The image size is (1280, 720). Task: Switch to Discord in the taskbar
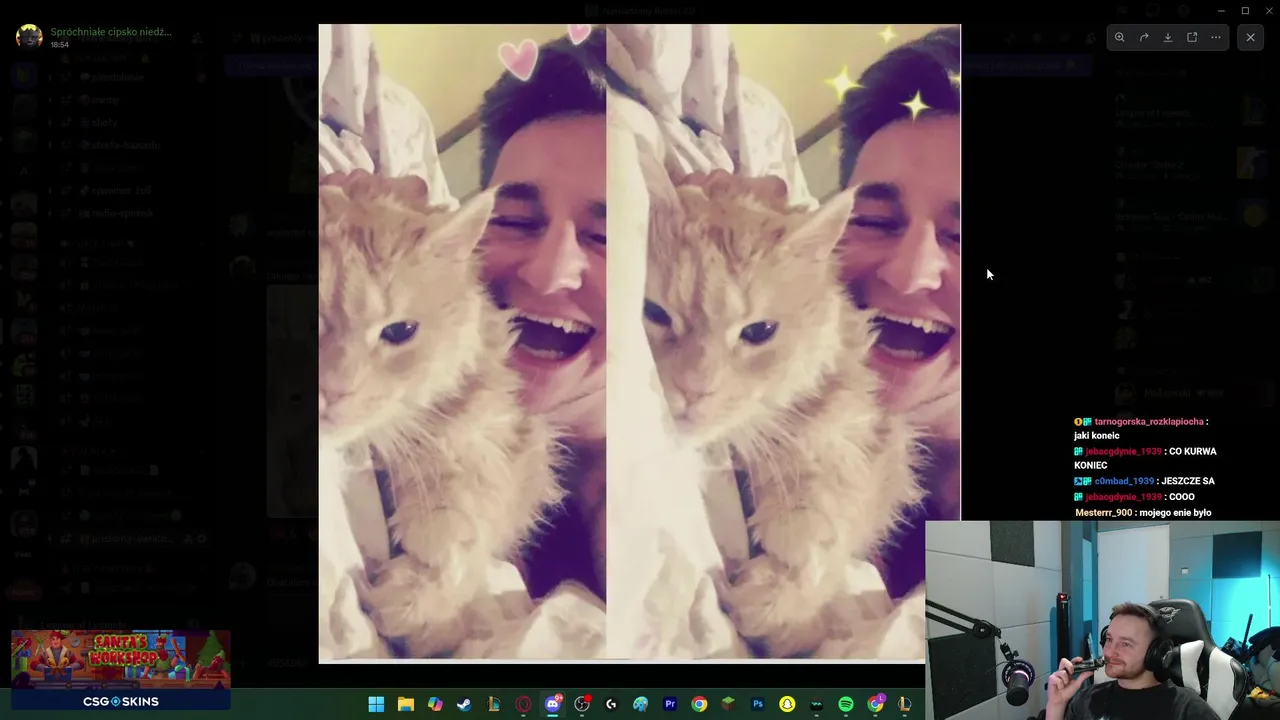[552, 704]
